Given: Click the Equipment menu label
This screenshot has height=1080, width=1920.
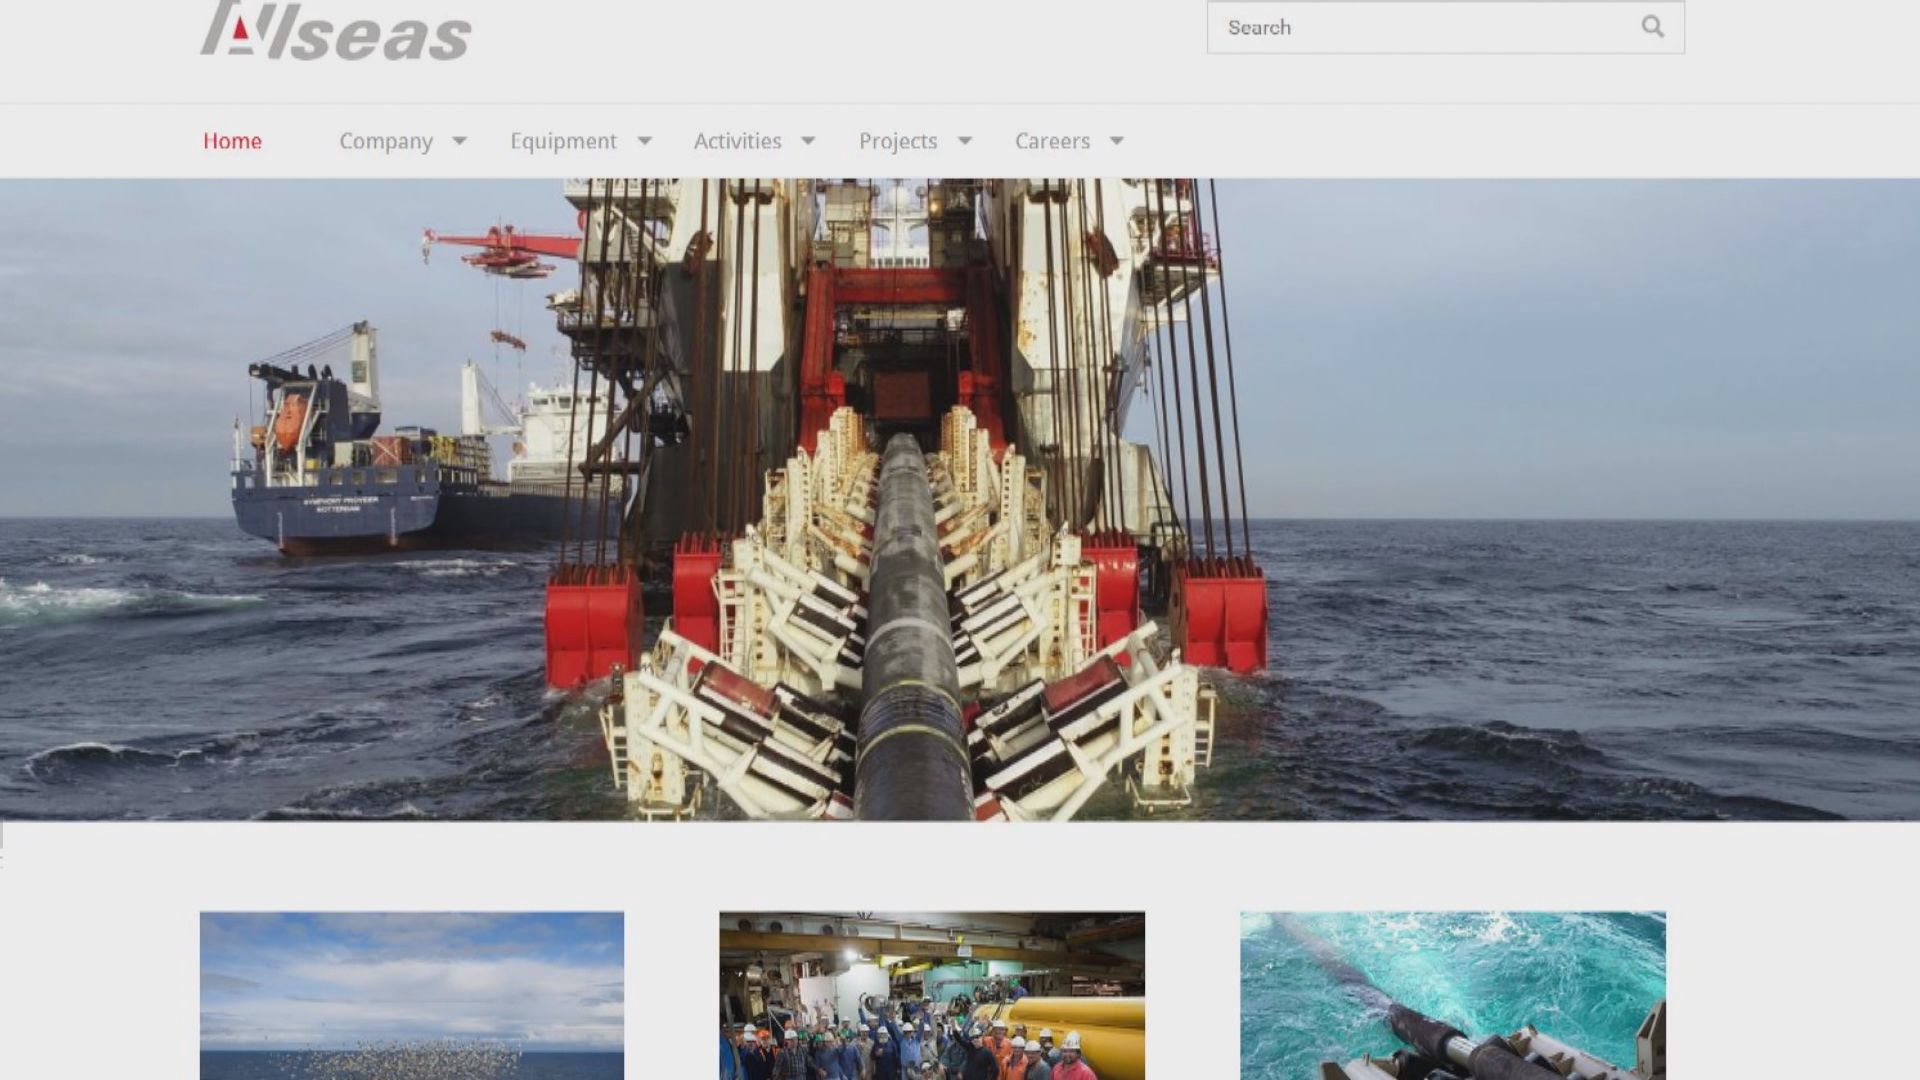Looking at the screenshot, I should (563, 141).
